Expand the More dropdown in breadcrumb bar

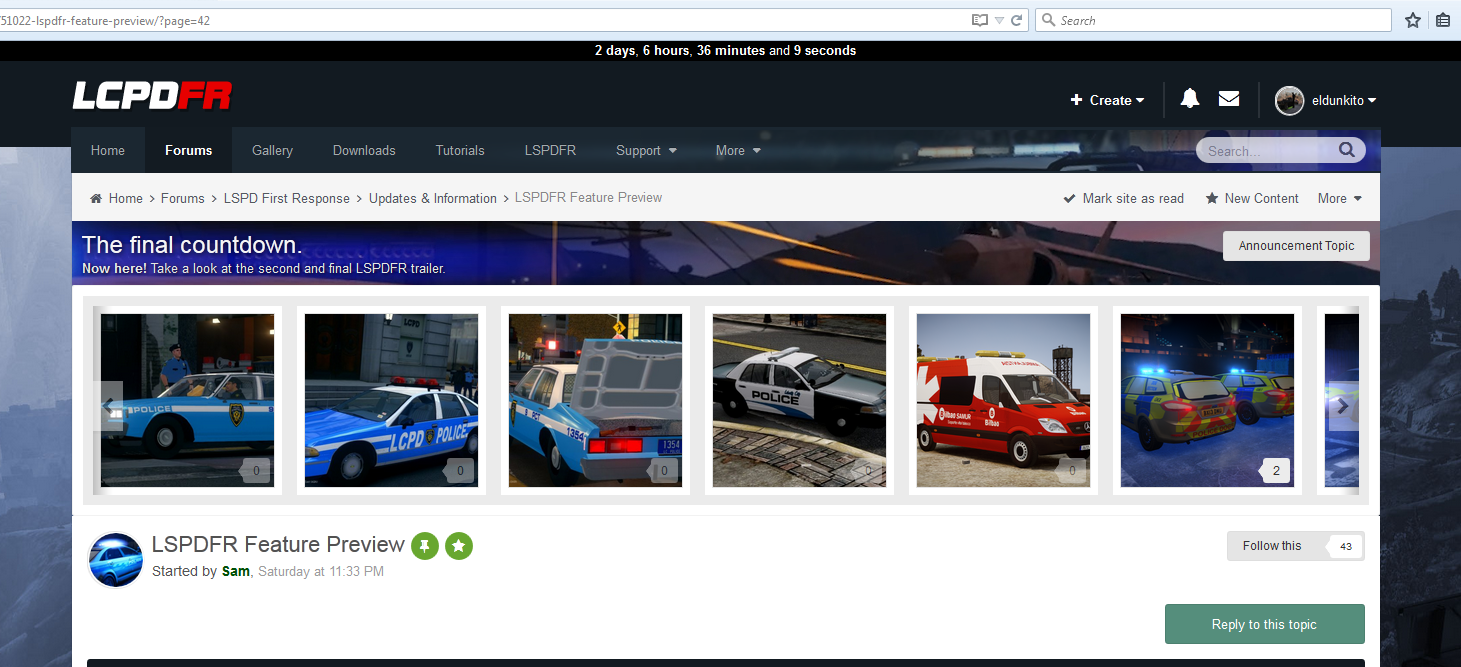click(1340, 198)
